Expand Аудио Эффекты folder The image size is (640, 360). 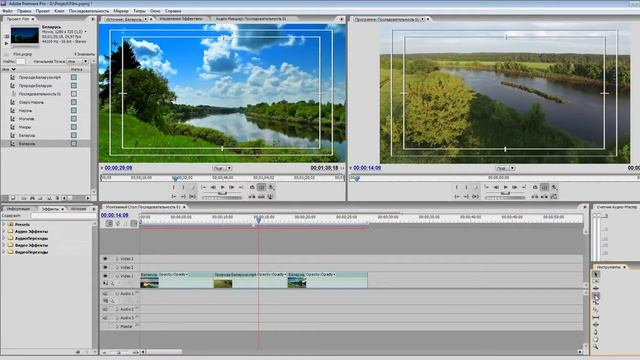coord(4,231)
